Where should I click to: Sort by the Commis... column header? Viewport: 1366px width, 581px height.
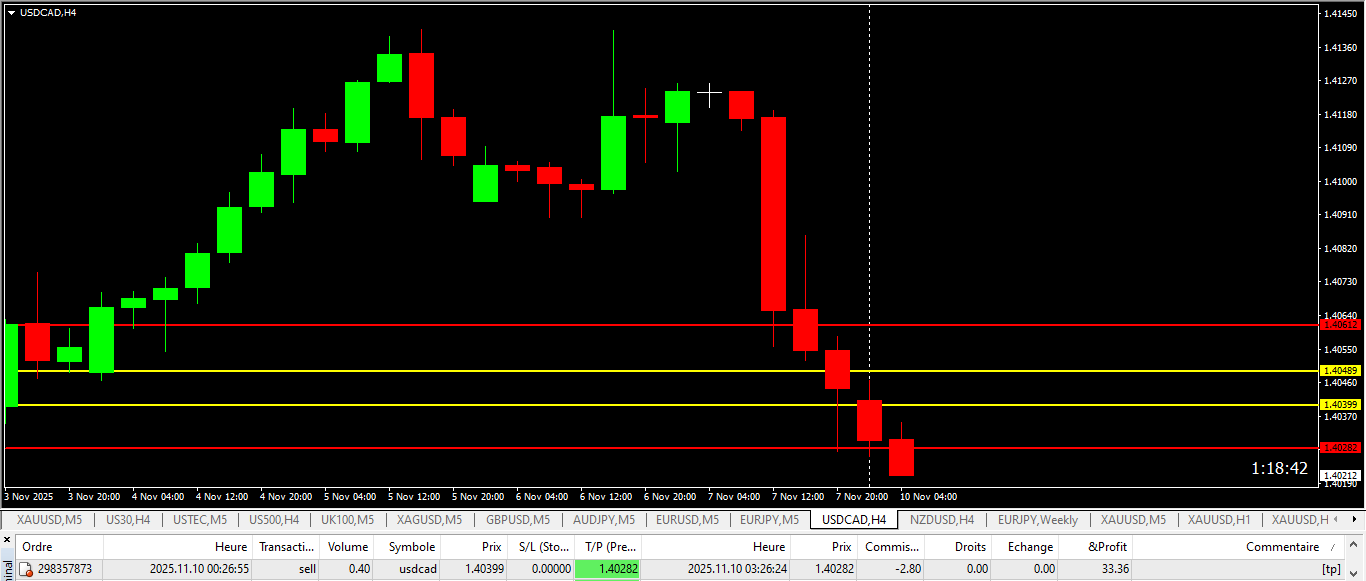pyautogui.click(x=891, y=547)
